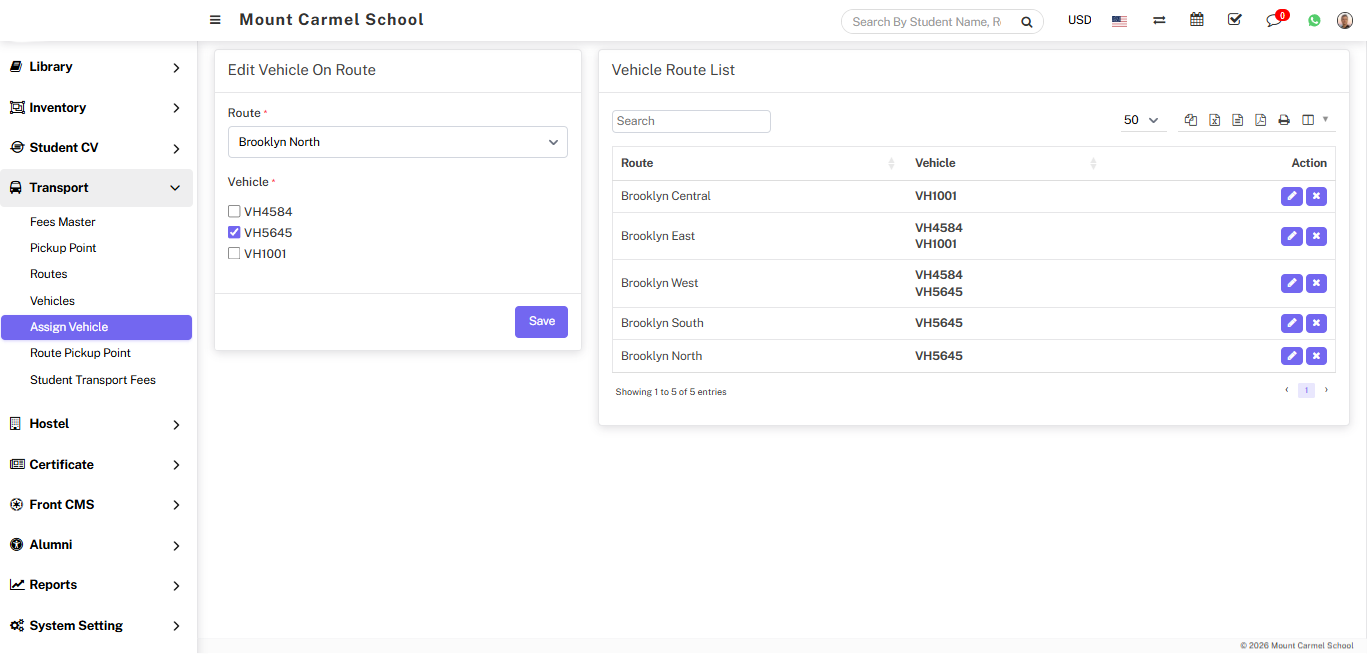
Task: Click the language flag icon
Action: tap(1119, 21)
